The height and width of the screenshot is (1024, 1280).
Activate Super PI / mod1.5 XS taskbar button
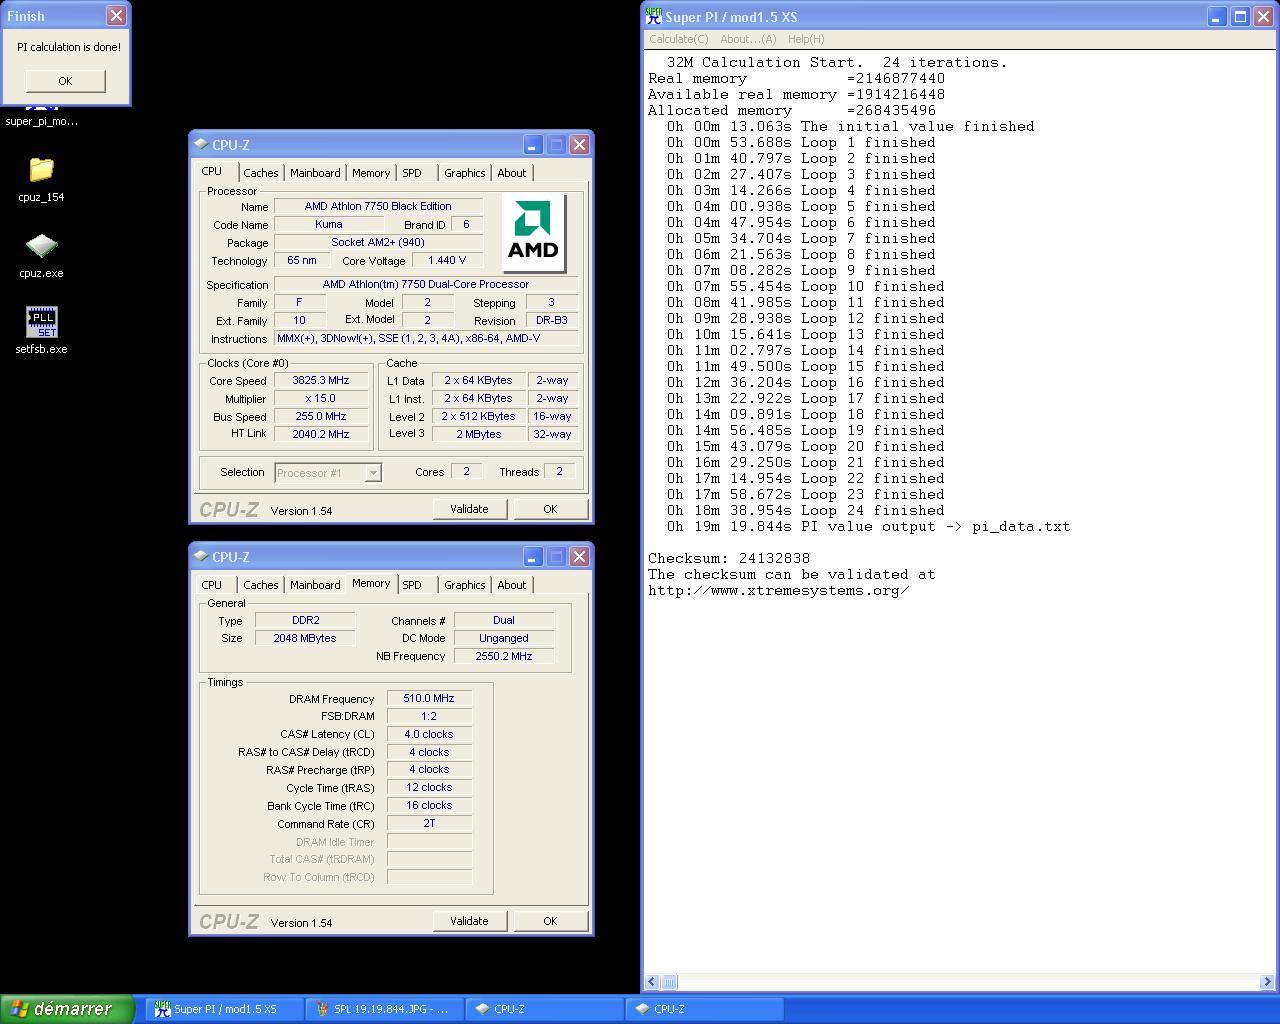[225, 1009]
